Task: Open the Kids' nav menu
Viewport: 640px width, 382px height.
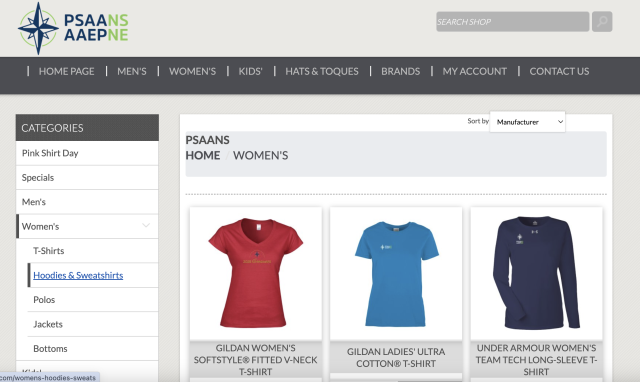Action: (250, 71)
